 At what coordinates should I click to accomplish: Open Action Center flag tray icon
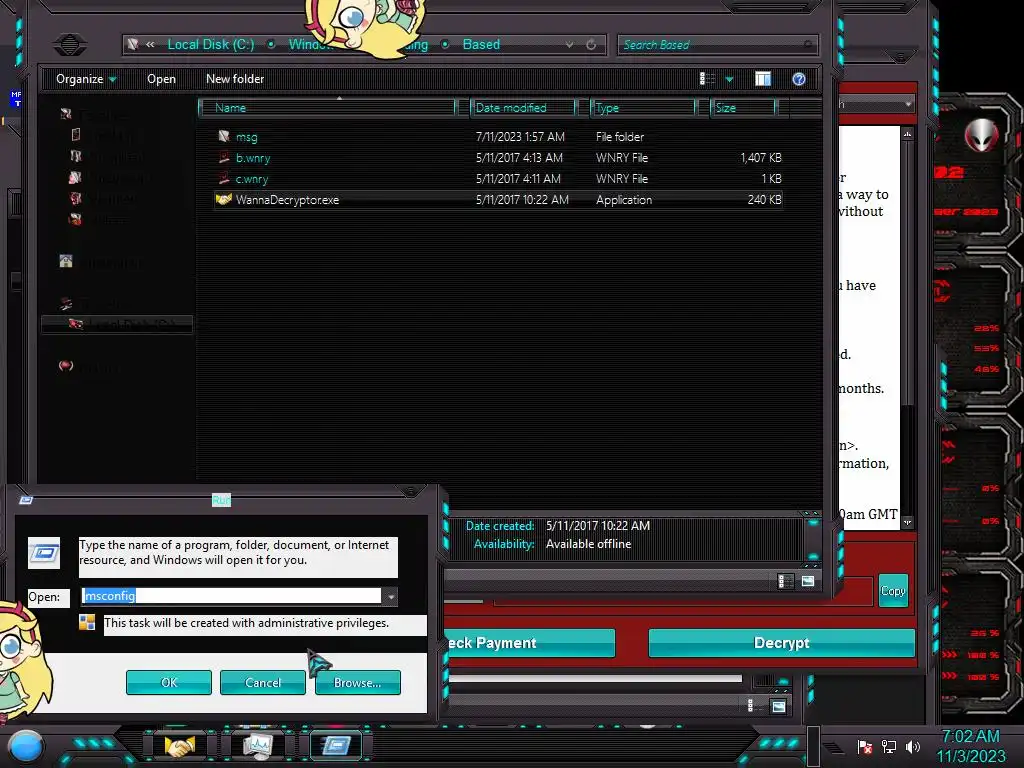coord(865,747)
